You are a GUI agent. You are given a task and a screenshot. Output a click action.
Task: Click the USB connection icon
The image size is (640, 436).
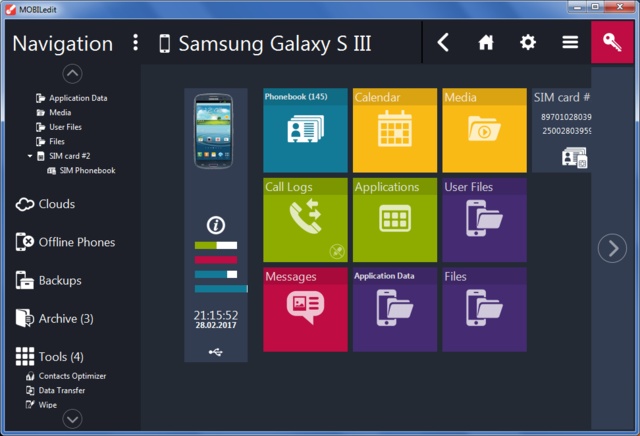[216, 352]
